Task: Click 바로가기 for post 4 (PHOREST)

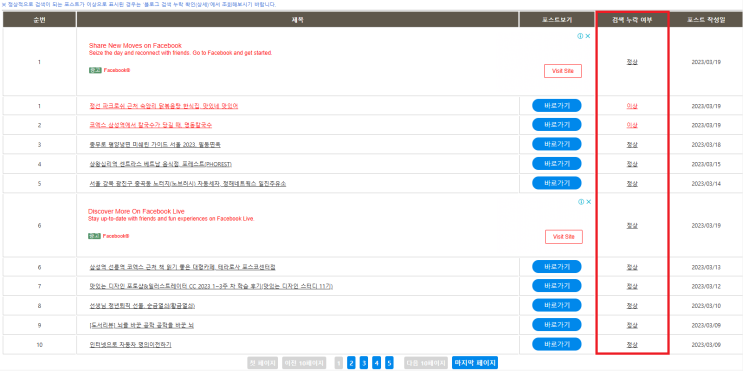Action: 557,163
